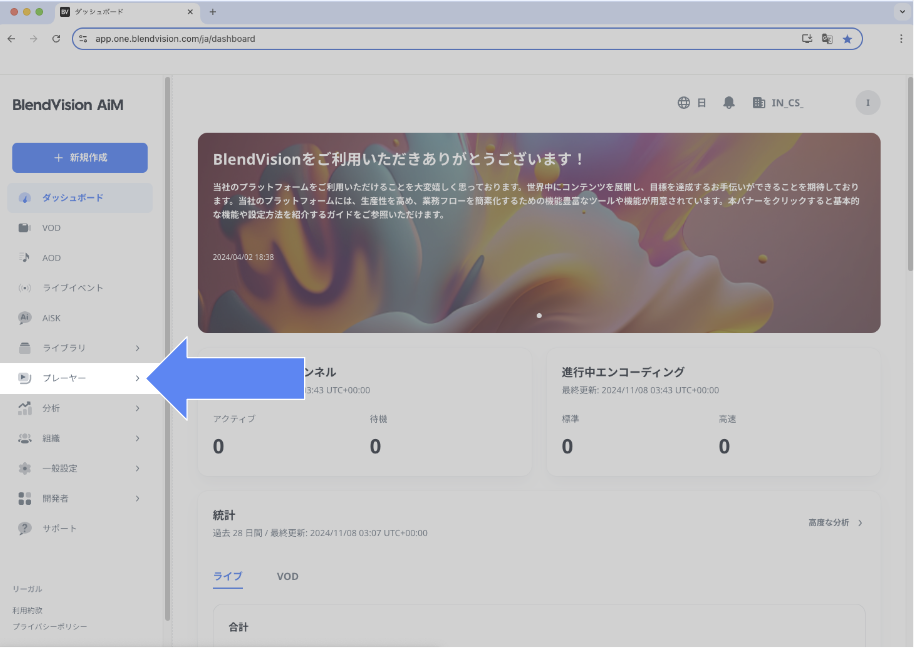Screen dimensions: 914x648
Task: Click the translate page icon
Action: point(827,39)
